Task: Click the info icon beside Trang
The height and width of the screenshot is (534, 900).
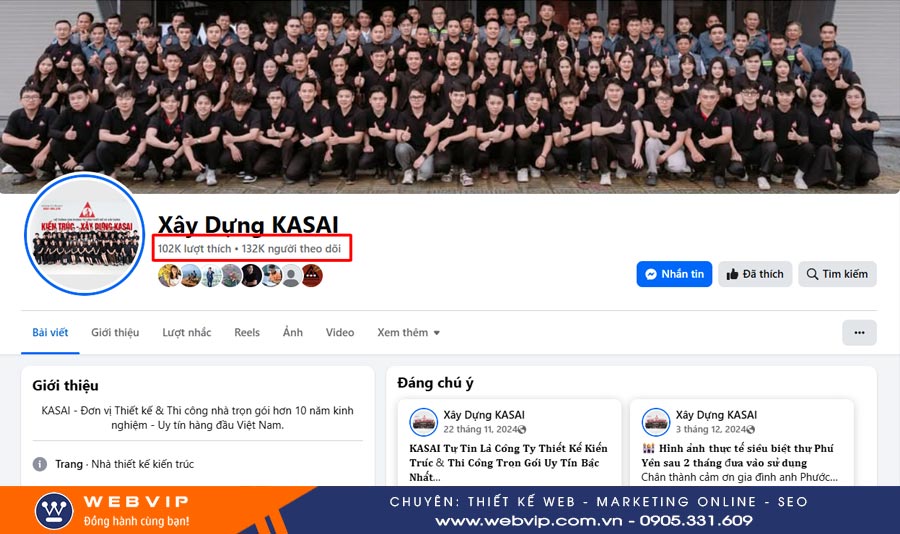Action: tap(40, 464)
